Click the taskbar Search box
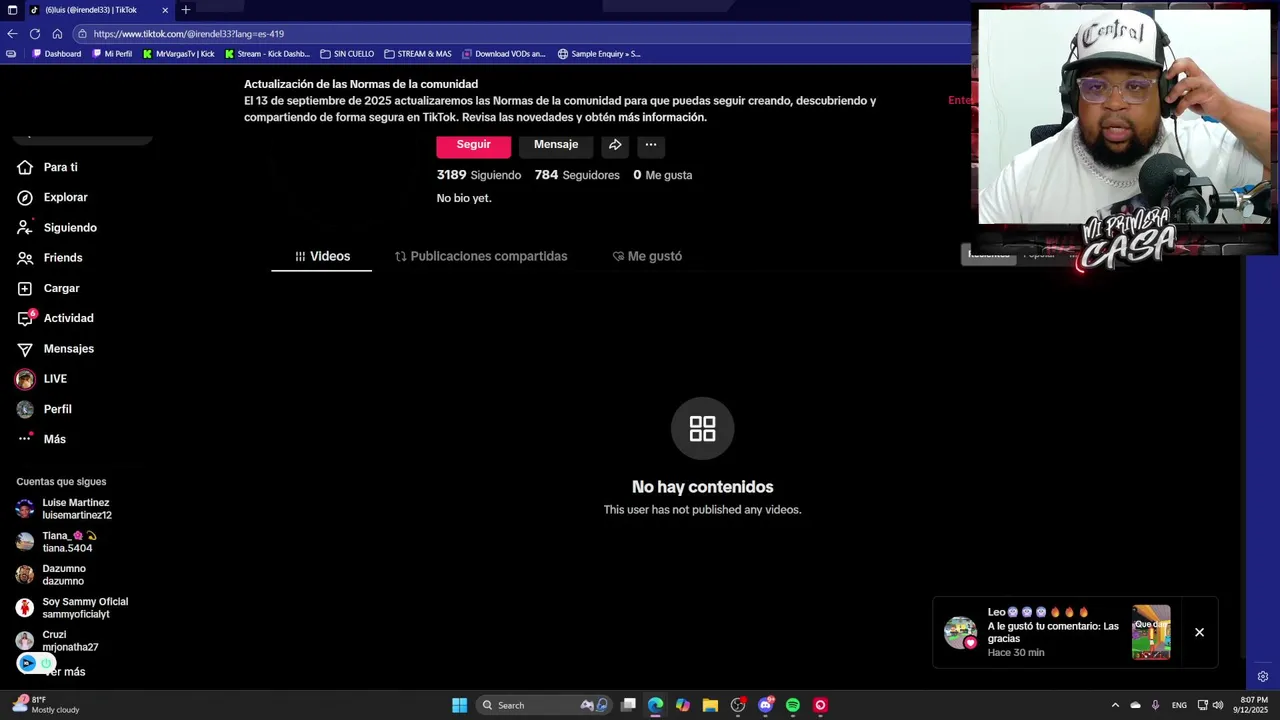 544,705
